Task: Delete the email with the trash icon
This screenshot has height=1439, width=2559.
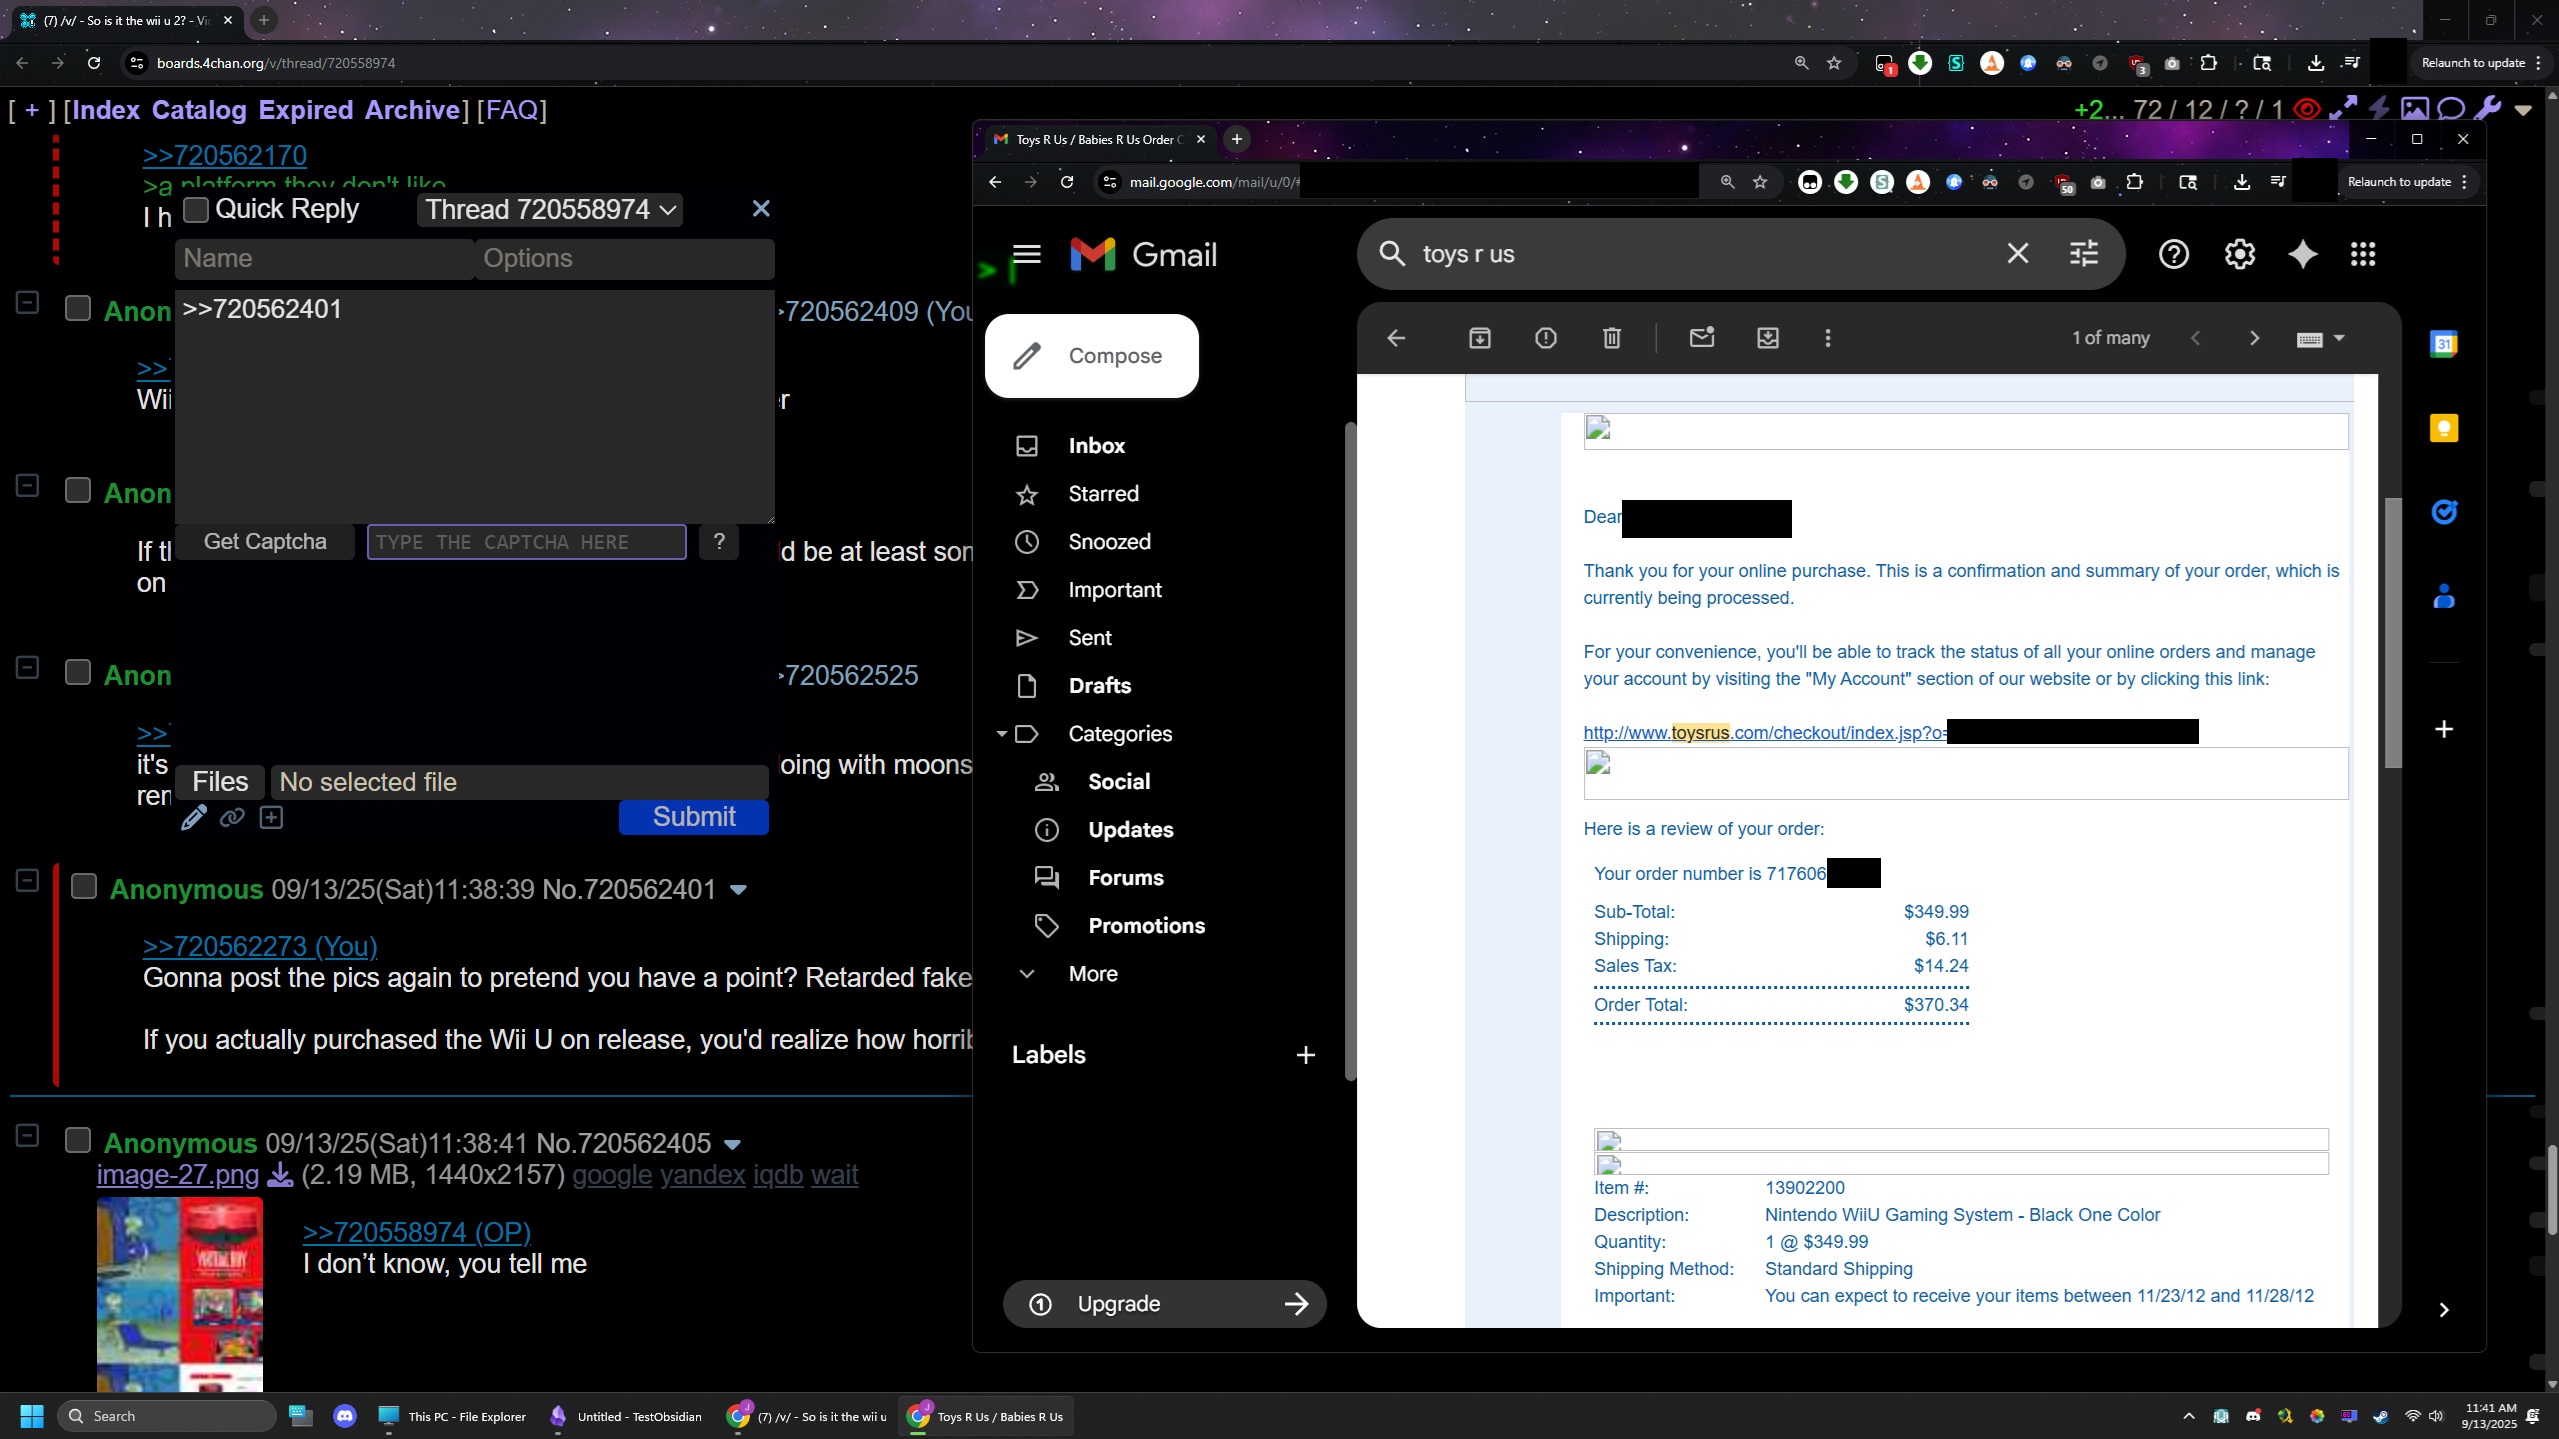Action: [x=1612, y=338]
